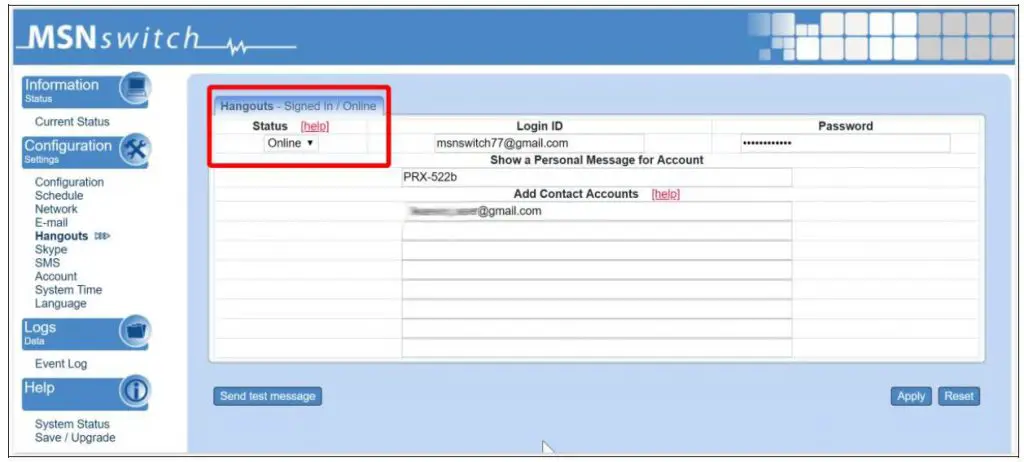This screenshot has width=1024, height=462.
Task: Click the MSNswitch logo
Action: 155,40
